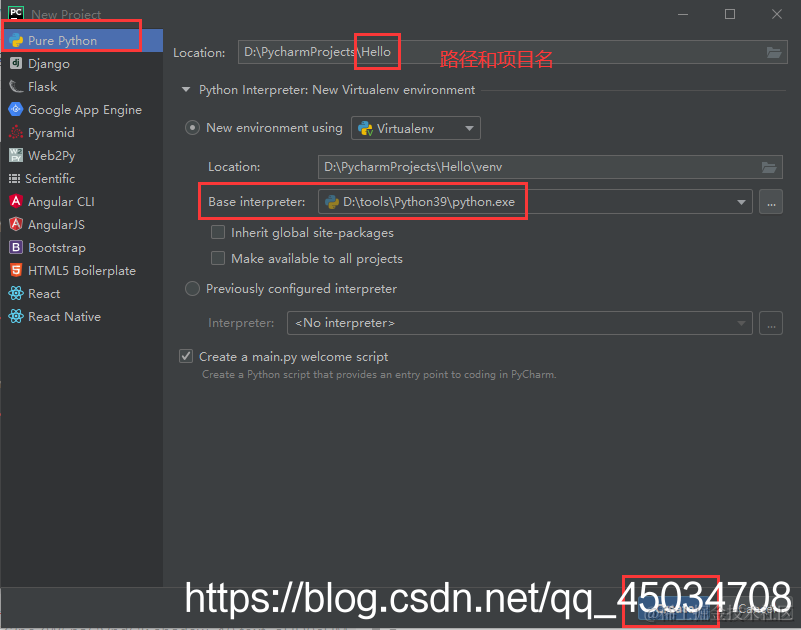Click the Web2Py icon
The width and height of the screenshot is (801, 630).
tap(16, 155)
